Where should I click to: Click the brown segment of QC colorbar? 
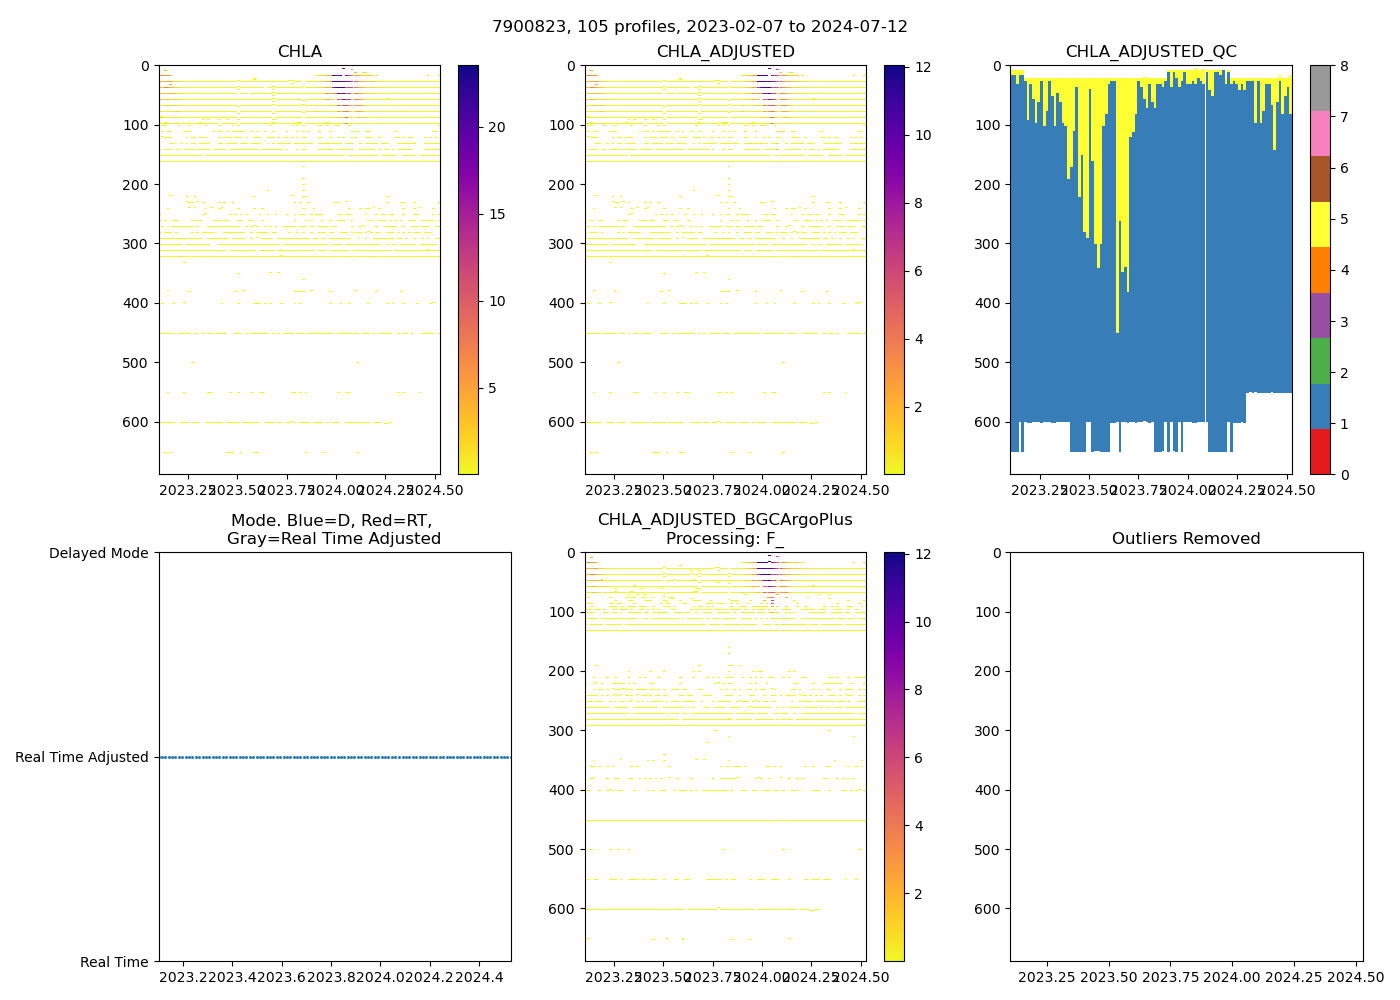1320,179
